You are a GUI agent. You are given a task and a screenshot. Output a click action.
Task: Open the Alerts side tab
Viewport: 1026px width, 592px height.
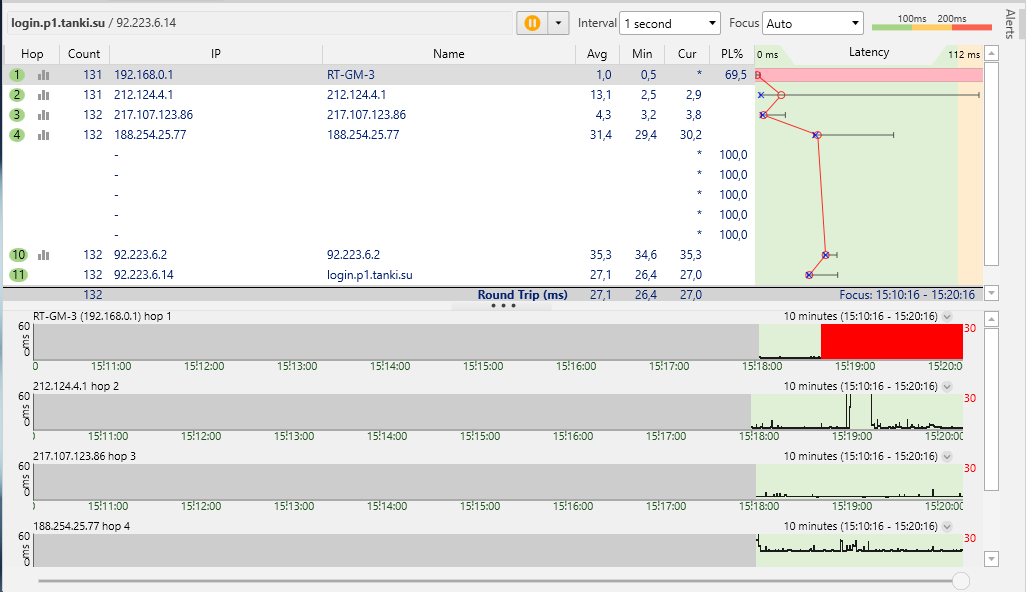pos(1008,24)
